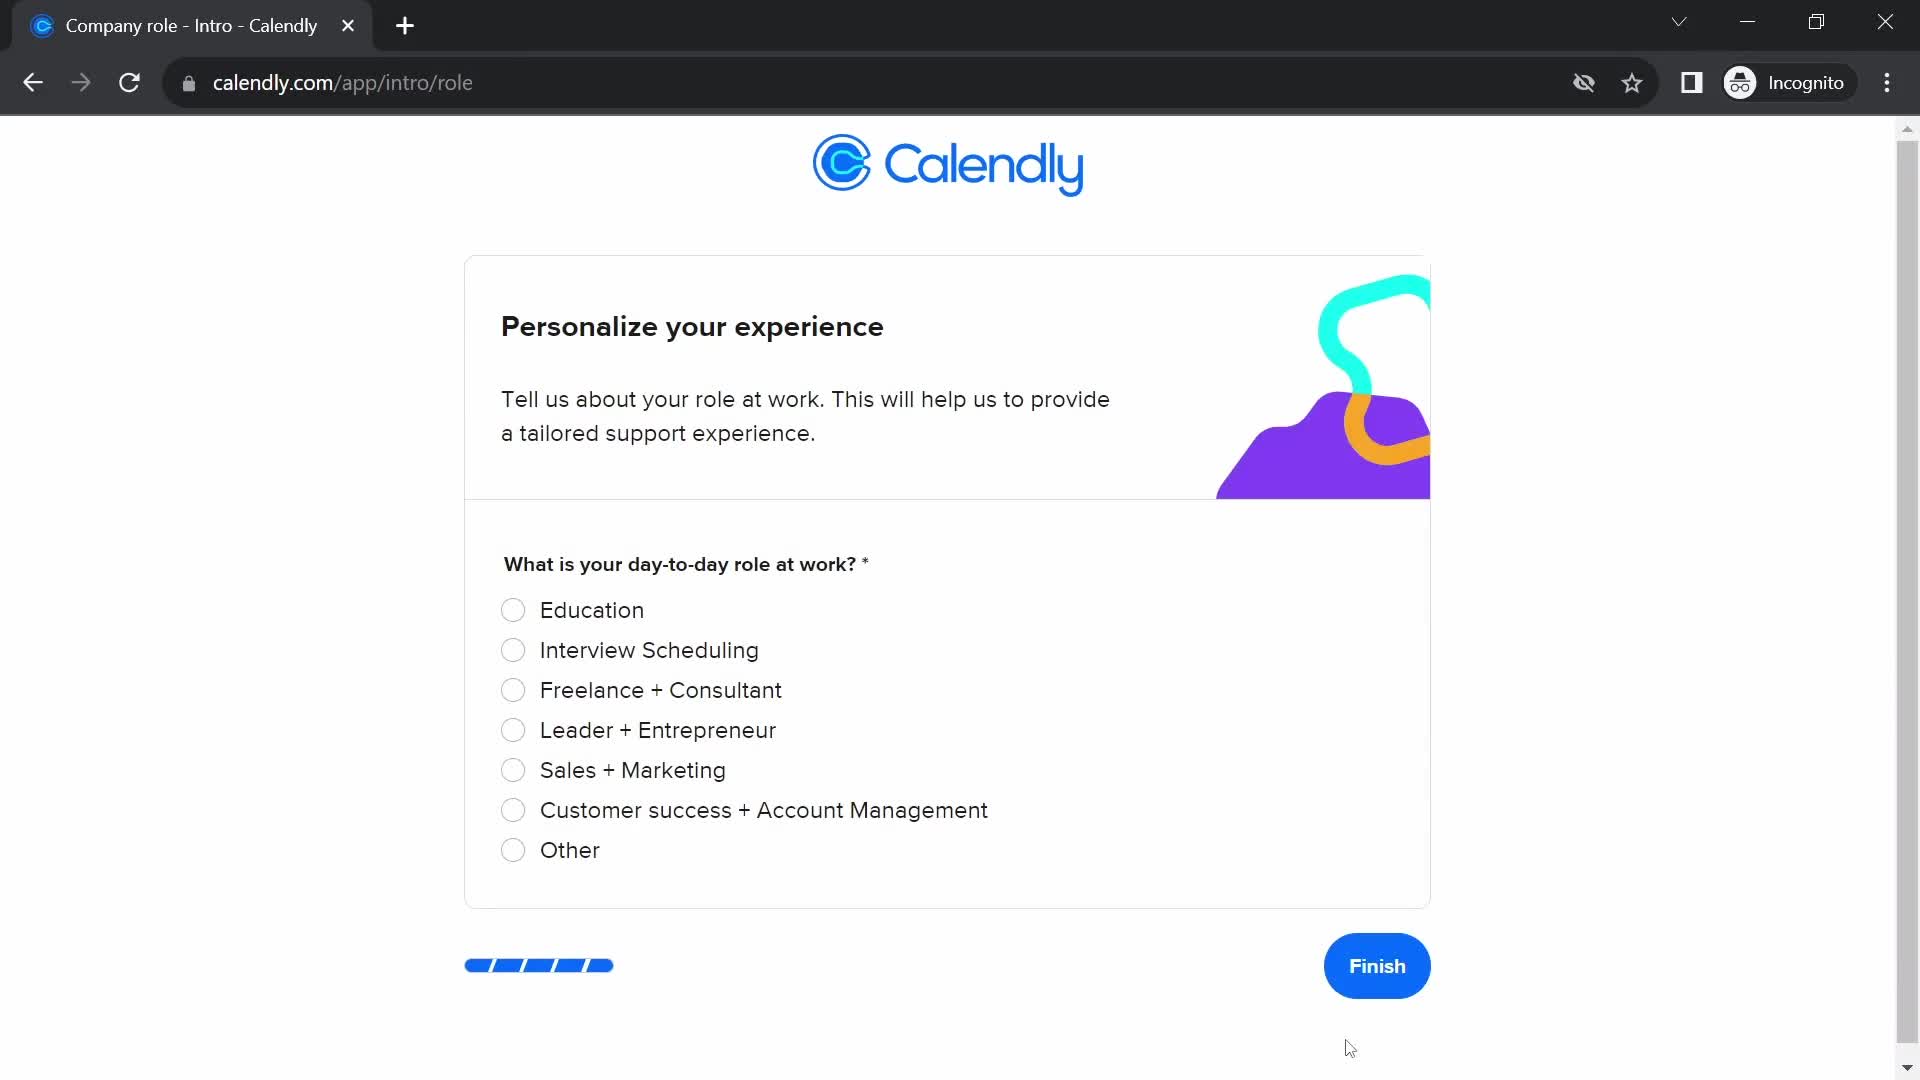Select the Other role option
This screenshot has height=1080, width=1920.
514,849
